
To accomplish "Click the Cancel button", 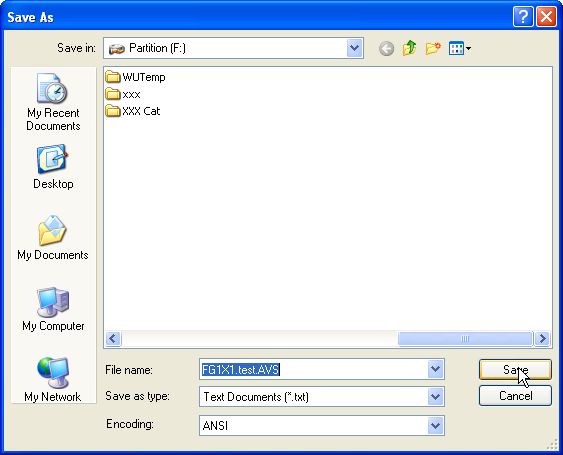I will 515,396.
